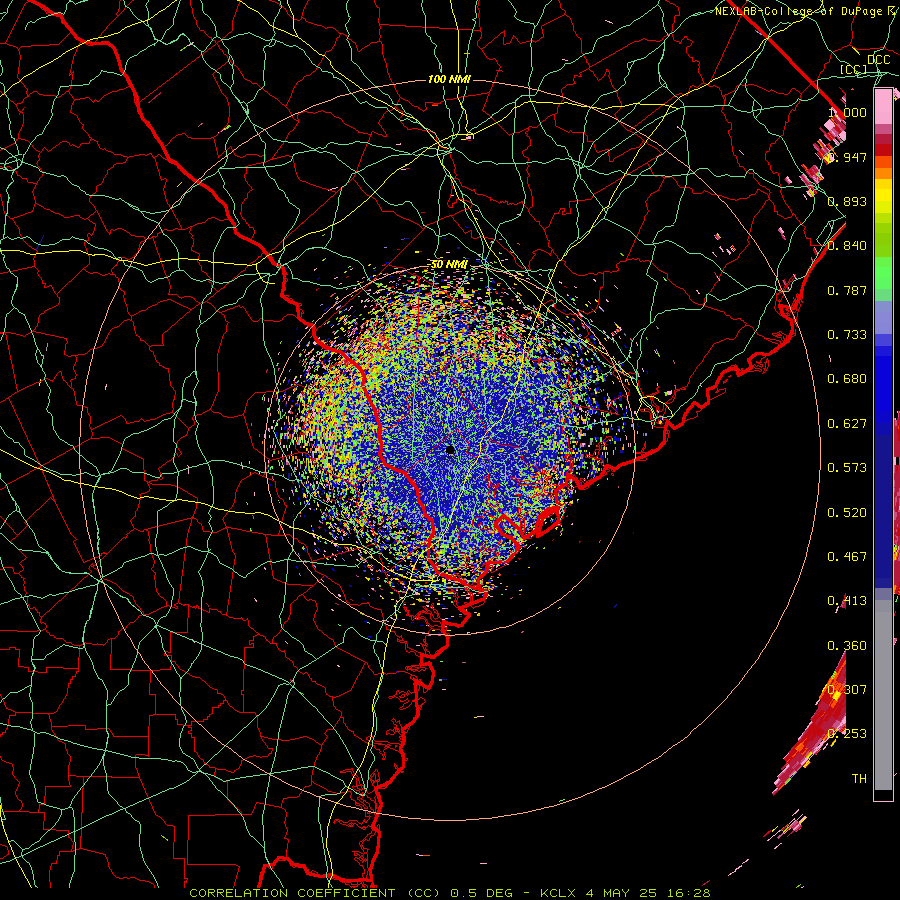Pick the bright blue legend swatch

pos(883,385)
